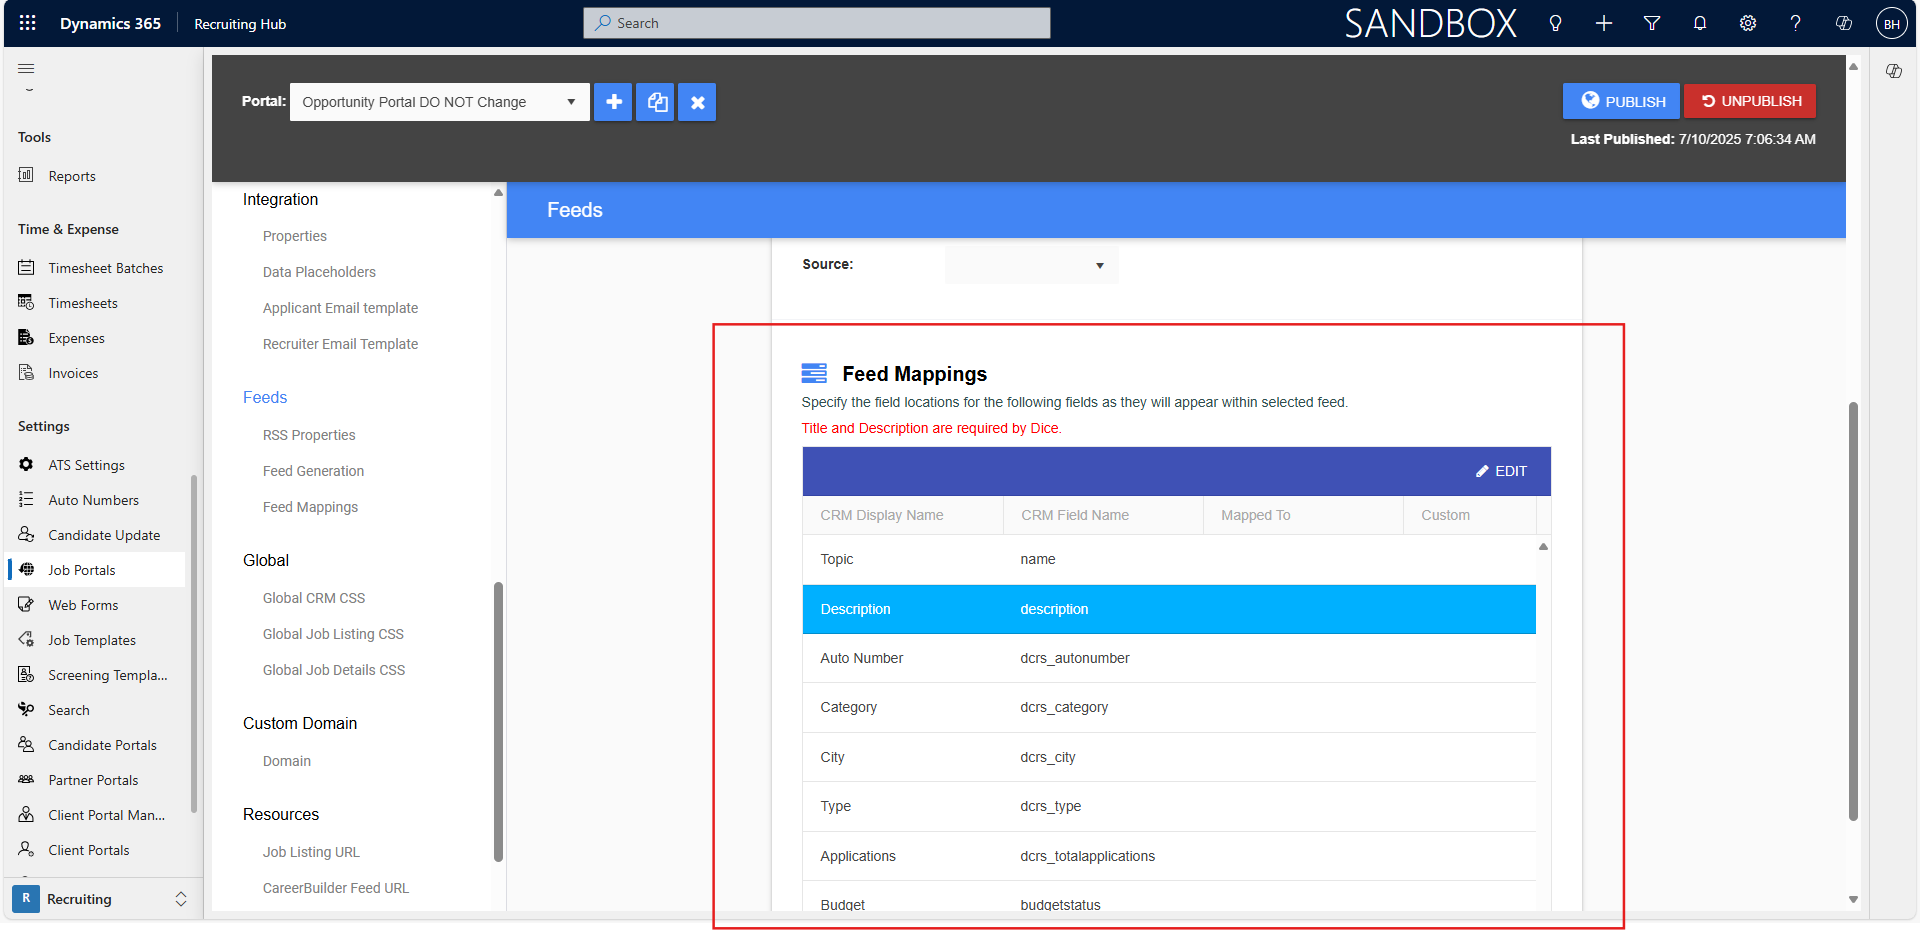Open the BH user account avatar

click(x=1892, y=24)
